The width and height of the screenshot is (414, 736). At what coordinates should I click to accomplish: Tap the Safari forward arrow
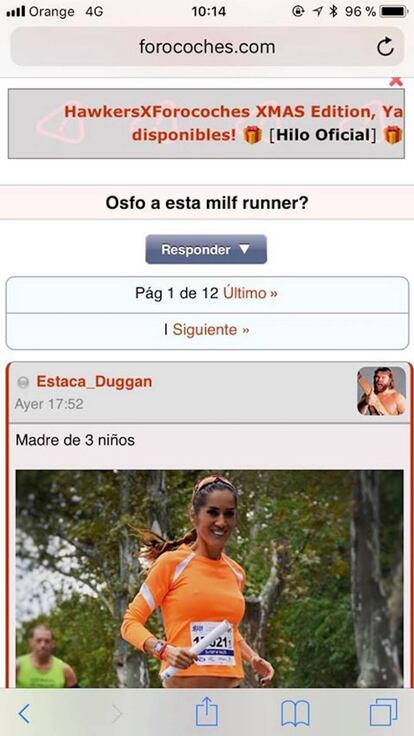(x=116, y=713)
